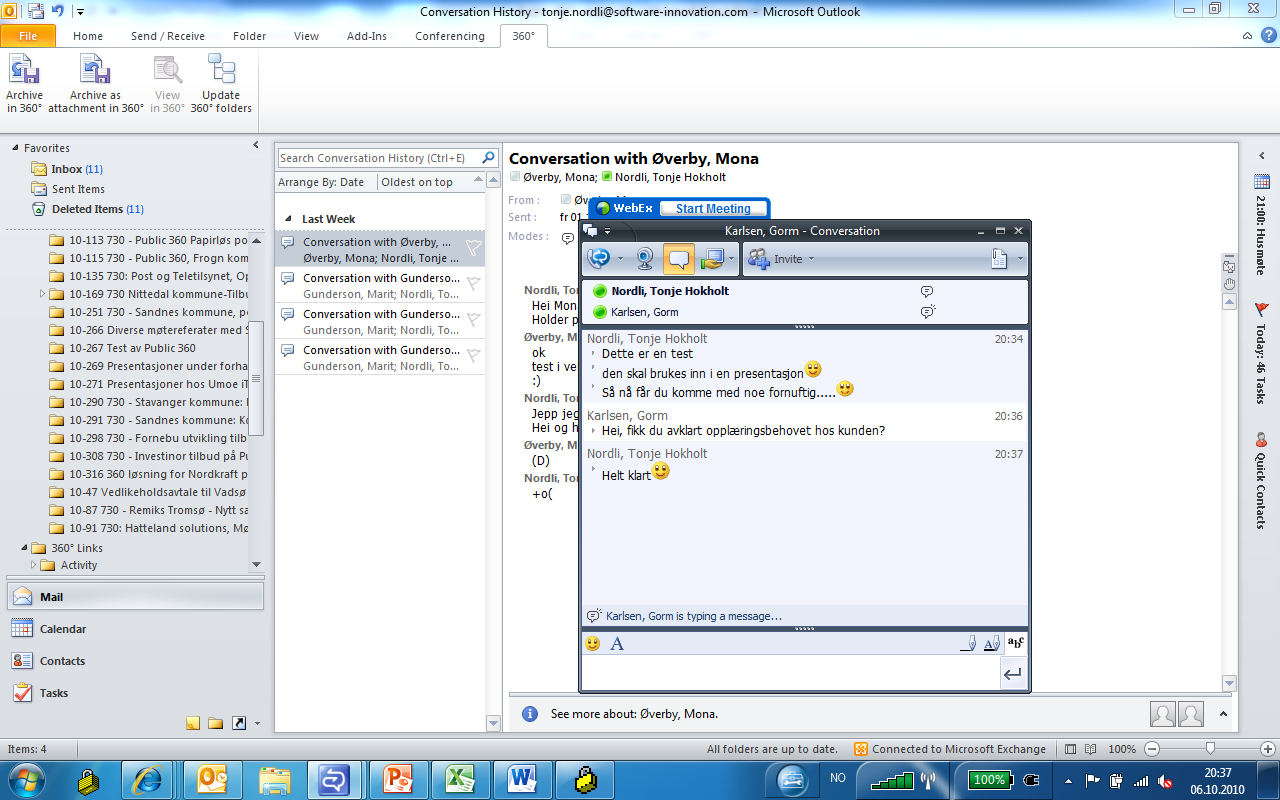Expand the People Pane arrow
This screenshot has width=1280, height=800.
click(1224, 714)
